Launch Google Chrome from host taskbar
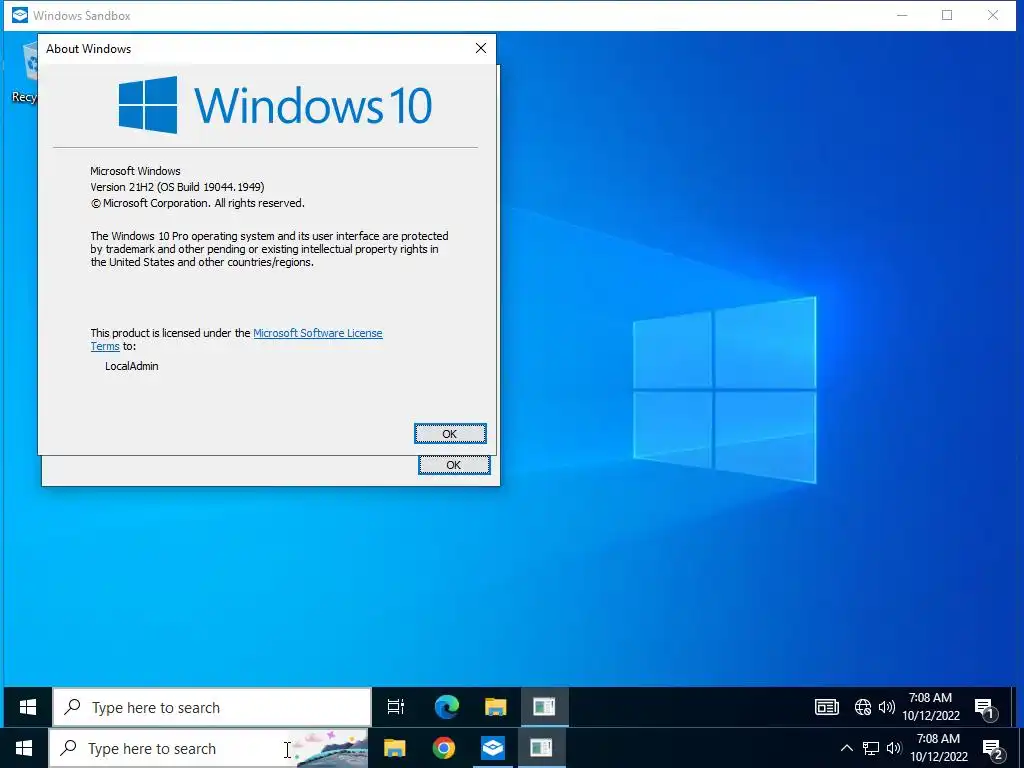Image resolution: width=1024 pixels, height=768 pixels. (x=443, y=748)
